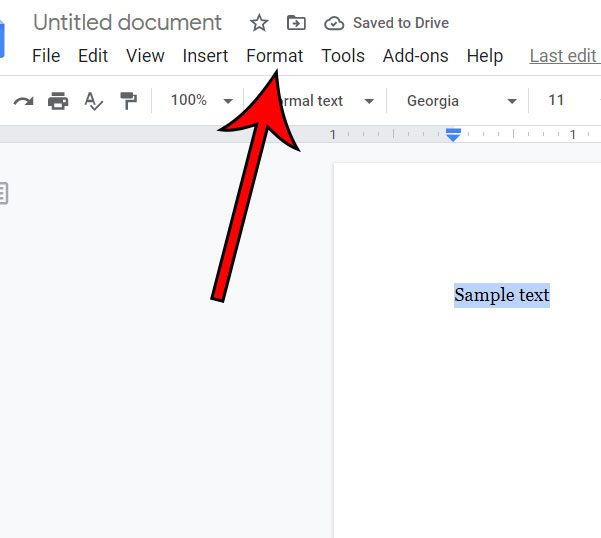This screenshot has height=538, width=601.
Task: Star the Untitled document
Action: (259, 23)
